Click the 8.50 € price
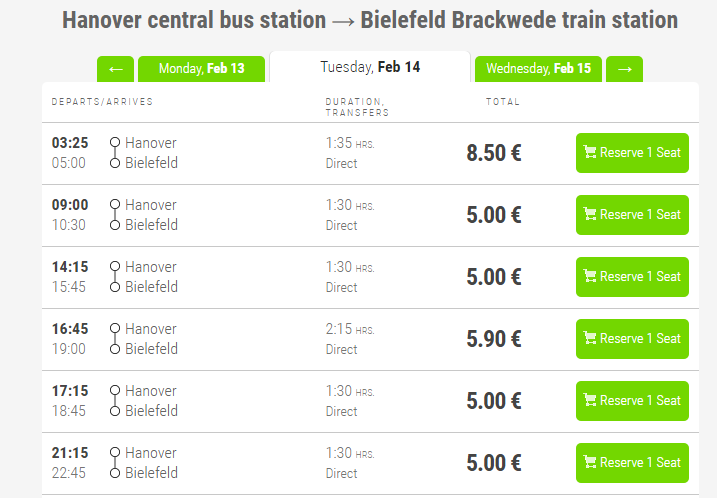This screenshot has width=717, height=498. pyautogui.click(x=494, y=154)
